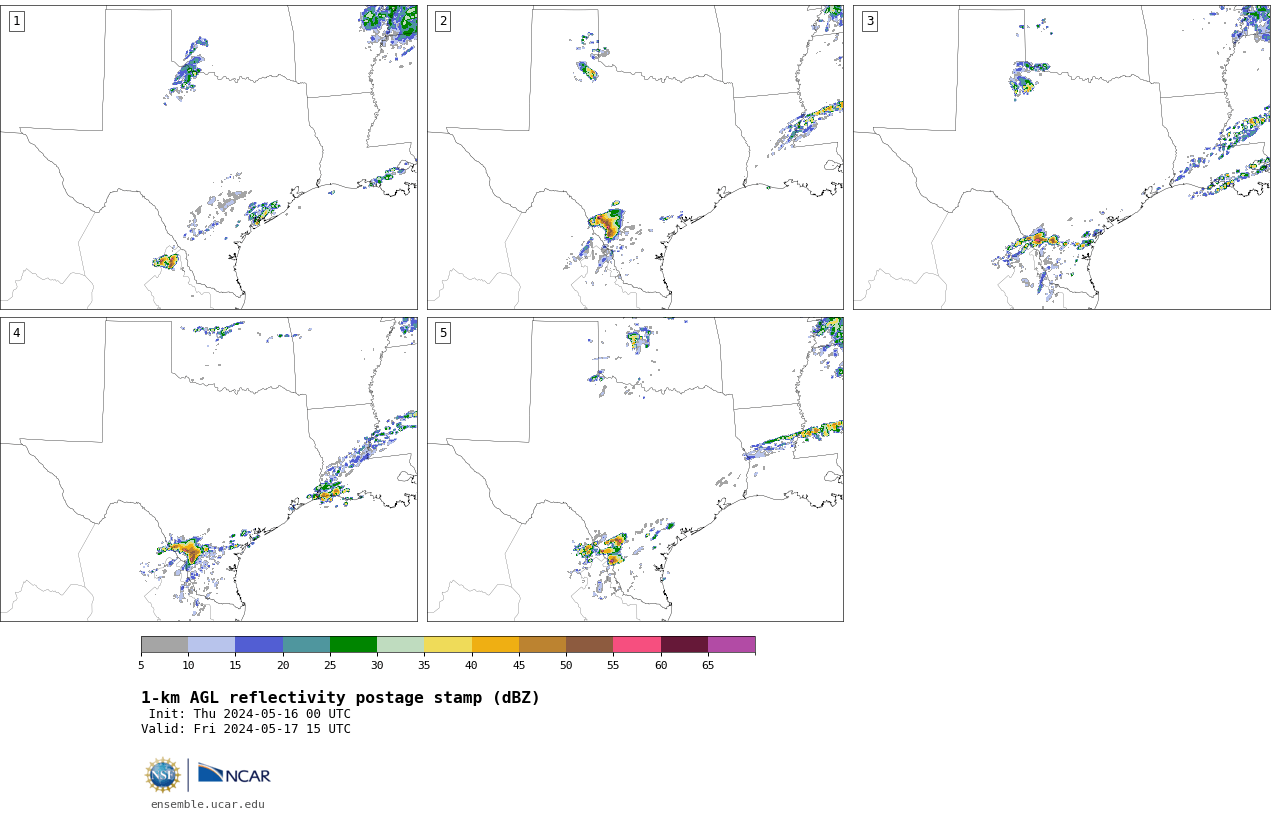Viewport: 1280px width, 815px height.
Task: Click the colorbar tick label 35
Action: (x=424, y=665)
